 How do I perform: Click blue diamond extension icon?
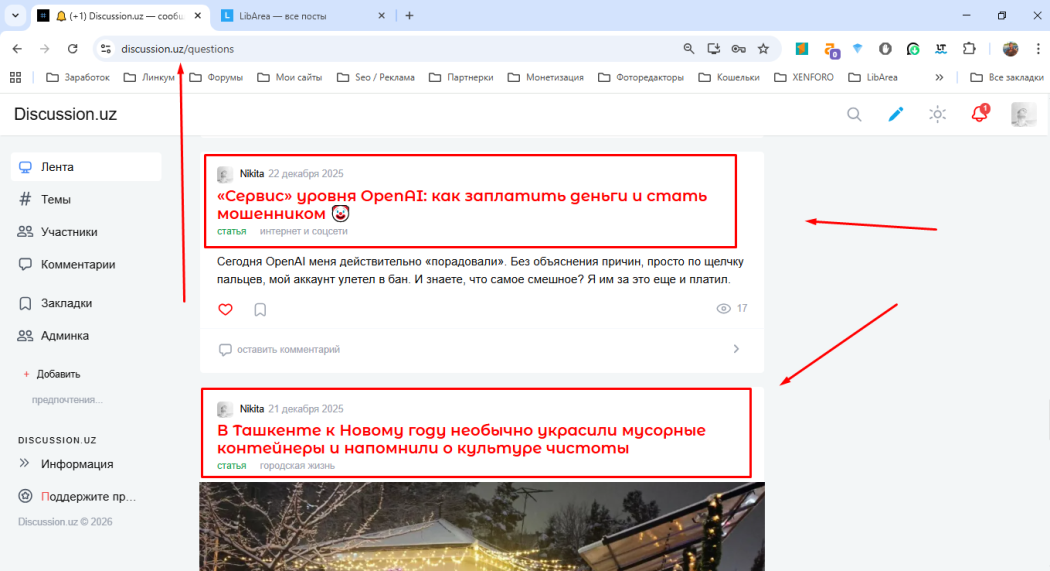858,49
